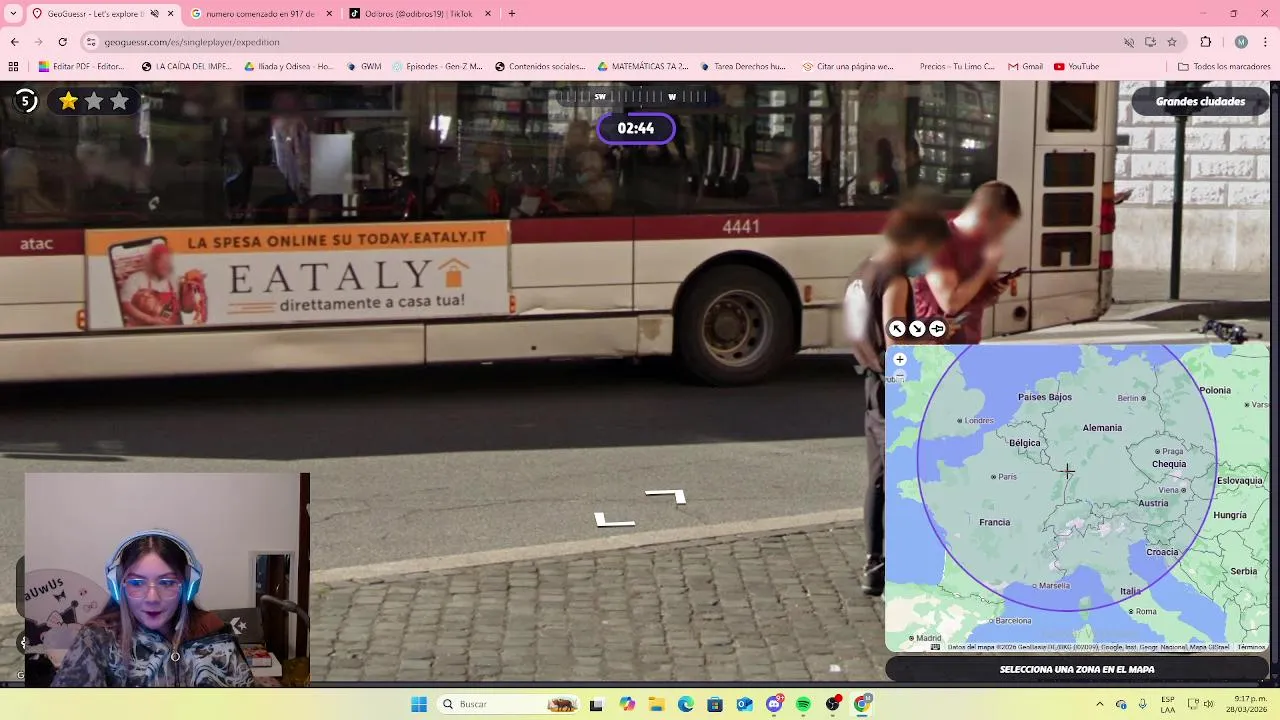Screen dimensions: 1280x720
Task: Open the 'Contenidos sociales' bookmark
Action: pyautogui.click(x=540, y=67)
